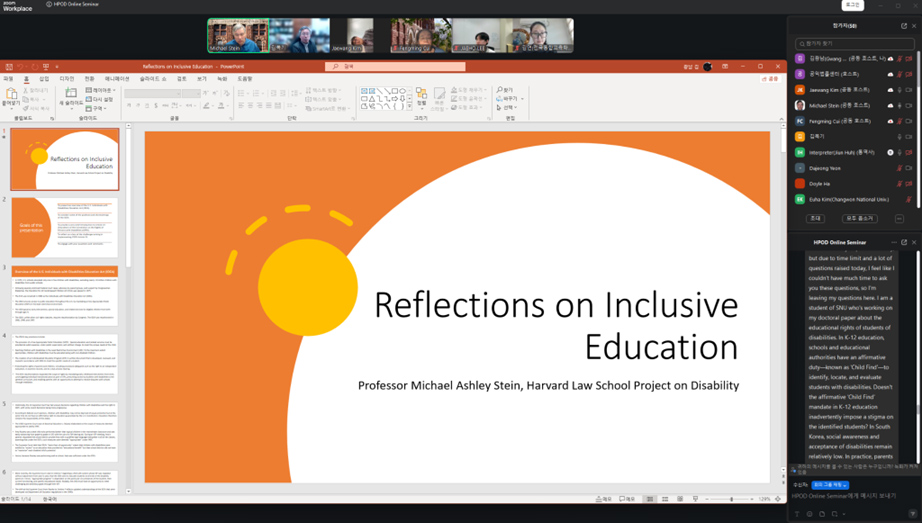Screen dimensions: 922x523
Task: Click the more options button below participants list
Action: (x=899, y=218)
